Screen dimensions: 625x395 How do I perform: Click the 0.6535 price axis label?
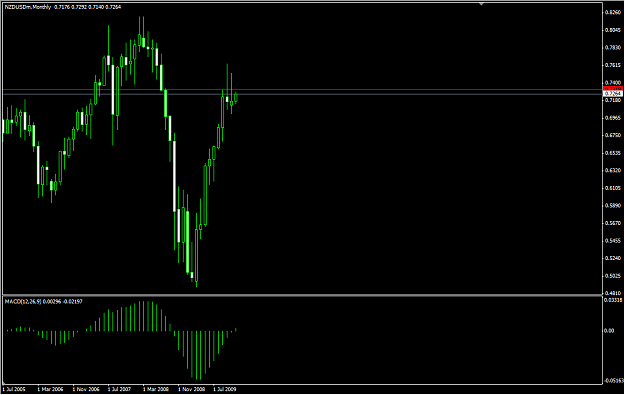(613, 153)
